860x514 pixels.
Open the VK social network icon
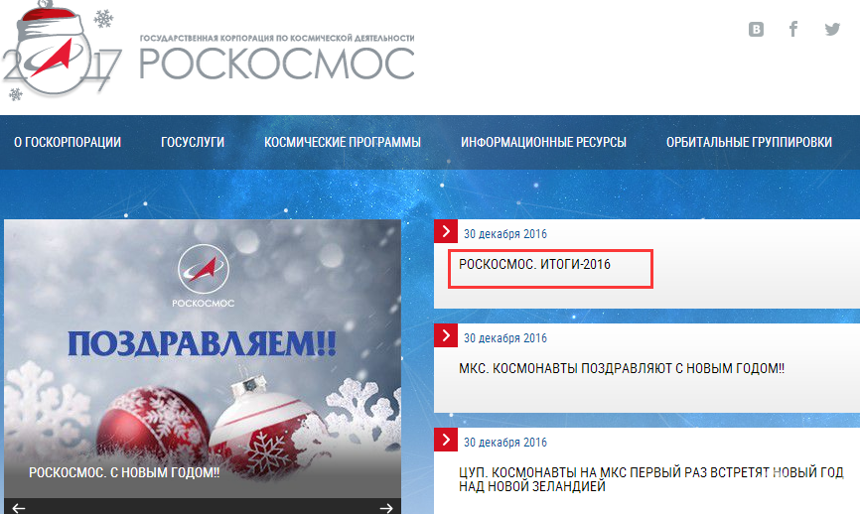[x=756, y=29]
